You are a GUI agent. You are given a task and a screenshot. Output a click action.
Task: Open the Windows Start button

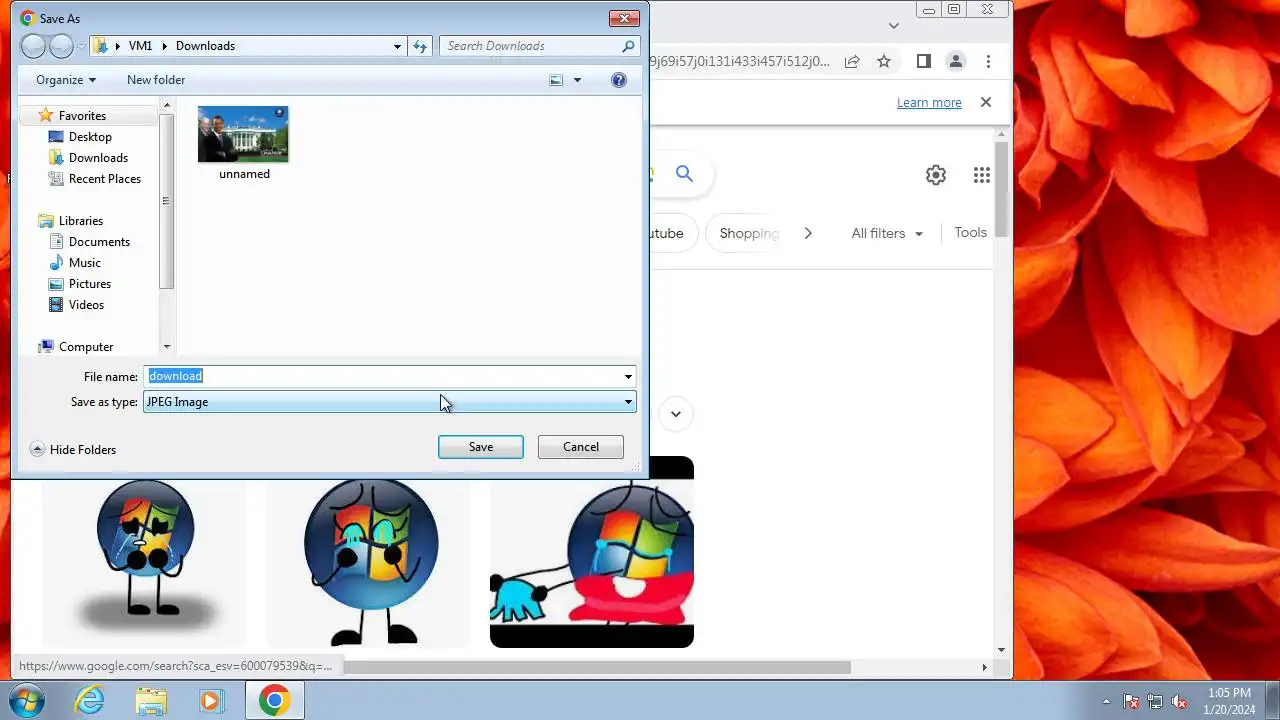[25, 700]
